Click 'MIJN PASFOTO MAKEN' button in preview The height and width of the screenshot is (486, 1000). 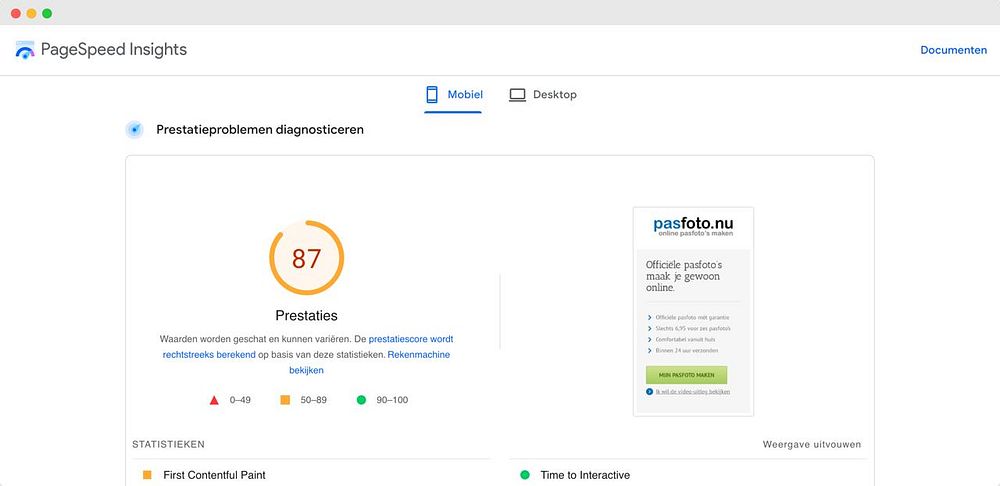686,375
